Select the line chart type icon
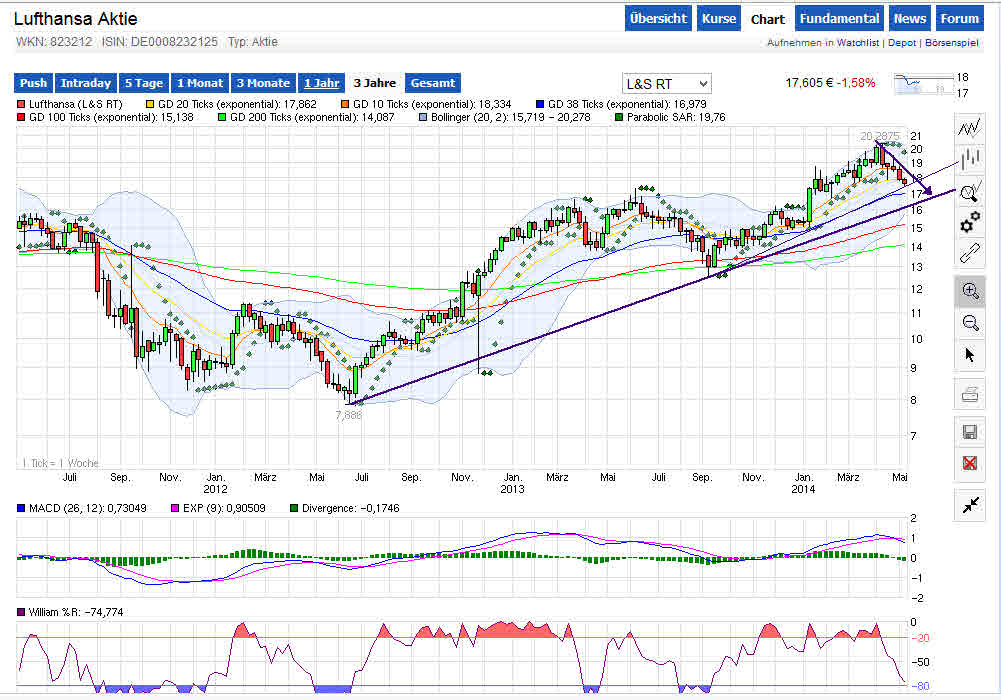 coord(969,128)
